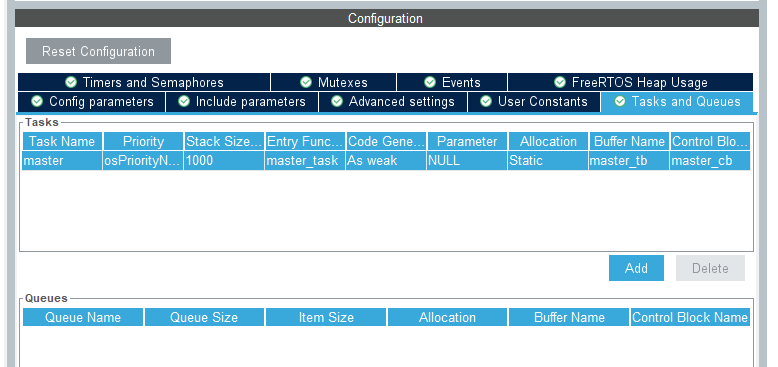The height and width of the screenshot is (367, 778).
Task: Click check icon on Mutexes tab
Action: pos(306,82)
